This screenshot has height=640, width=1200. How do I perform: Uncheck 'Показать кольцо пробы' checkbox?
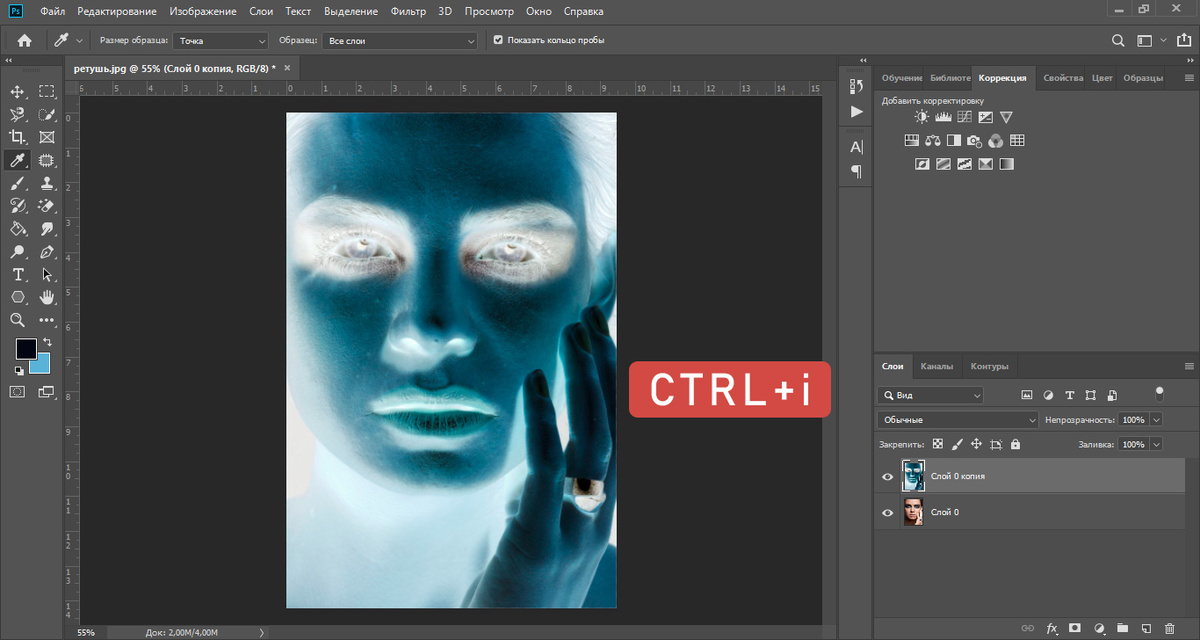(499, 41)
